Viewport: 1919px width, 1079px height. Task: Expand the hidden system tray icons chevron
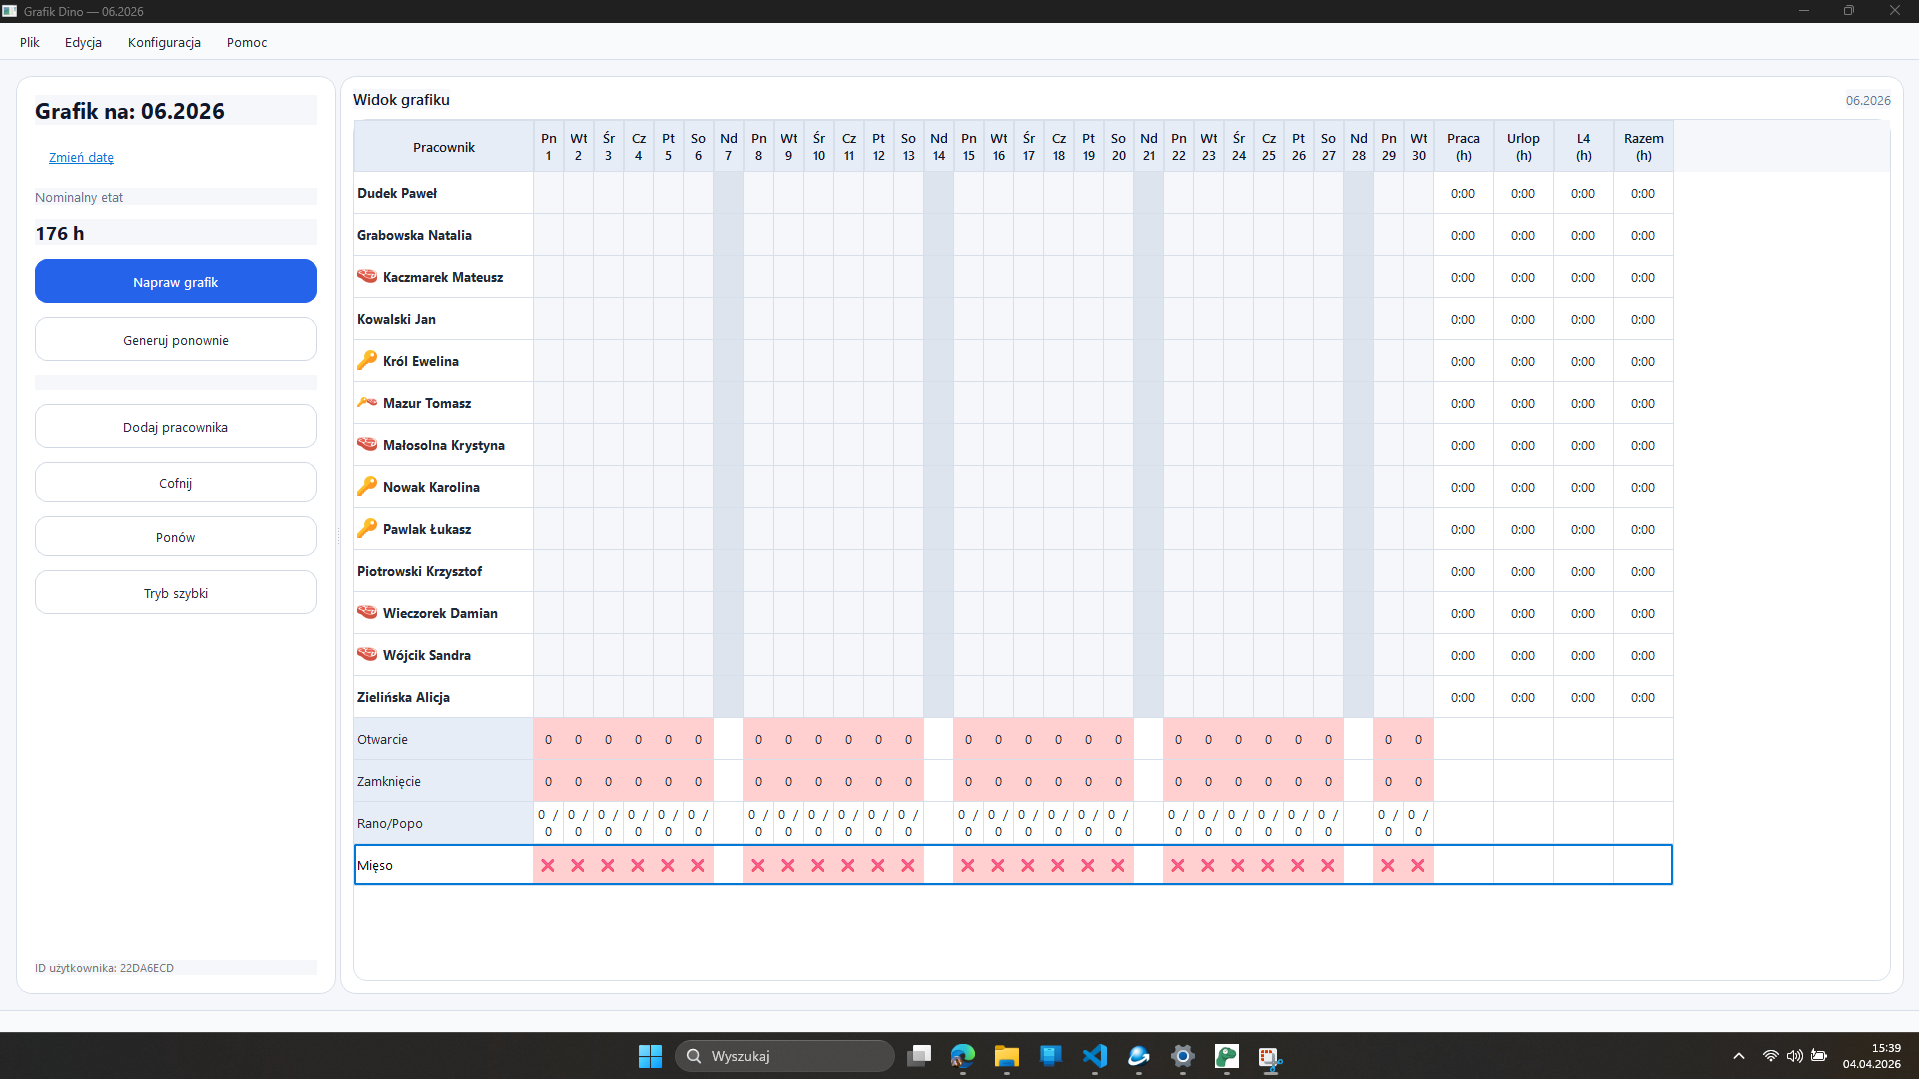point(1739,1056)
